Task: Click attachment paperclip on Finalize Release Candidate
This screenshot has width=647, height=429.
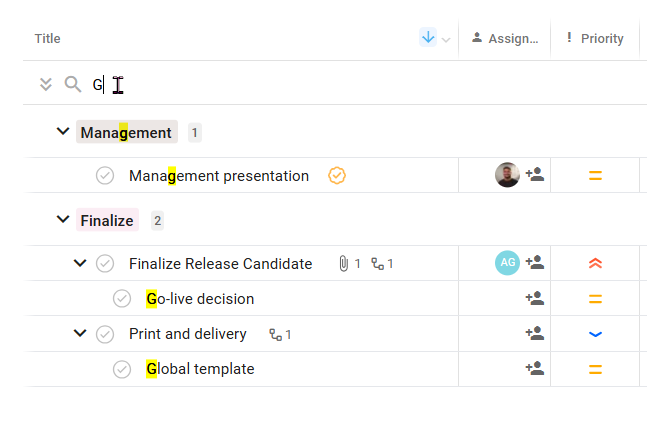Action: click(x=343, y=264)
